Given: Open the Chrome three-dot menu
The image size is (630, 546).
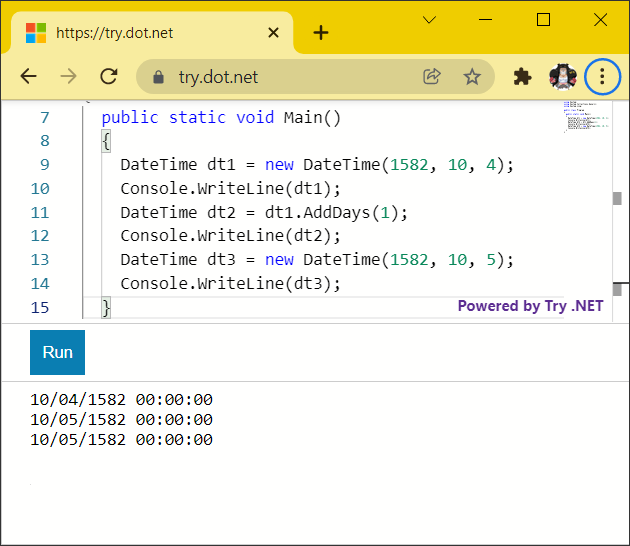Looking at the screenshot, I should [x=602, y=76].
